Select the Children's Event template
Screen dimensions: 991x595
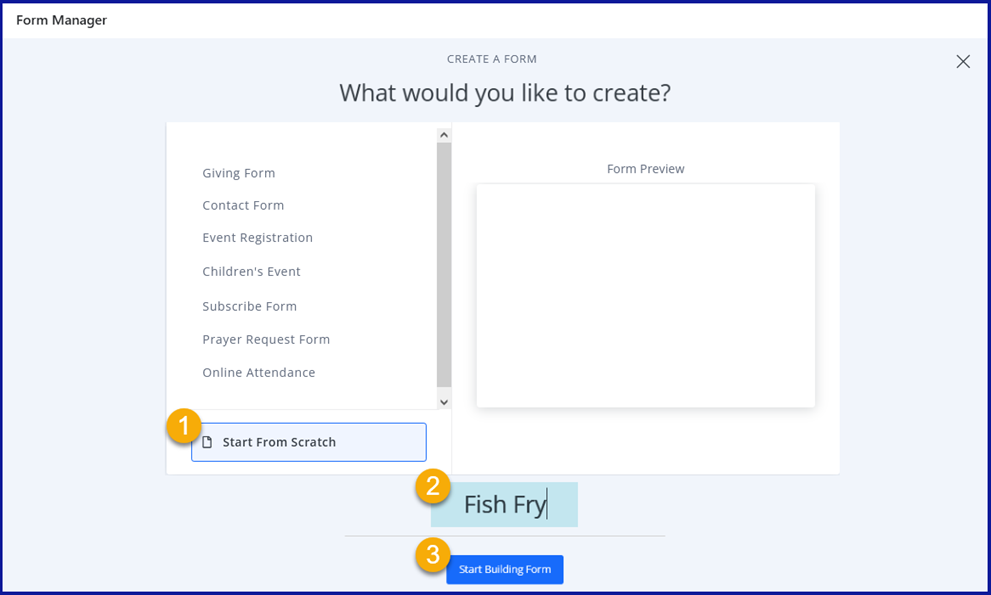pos(252,271)
